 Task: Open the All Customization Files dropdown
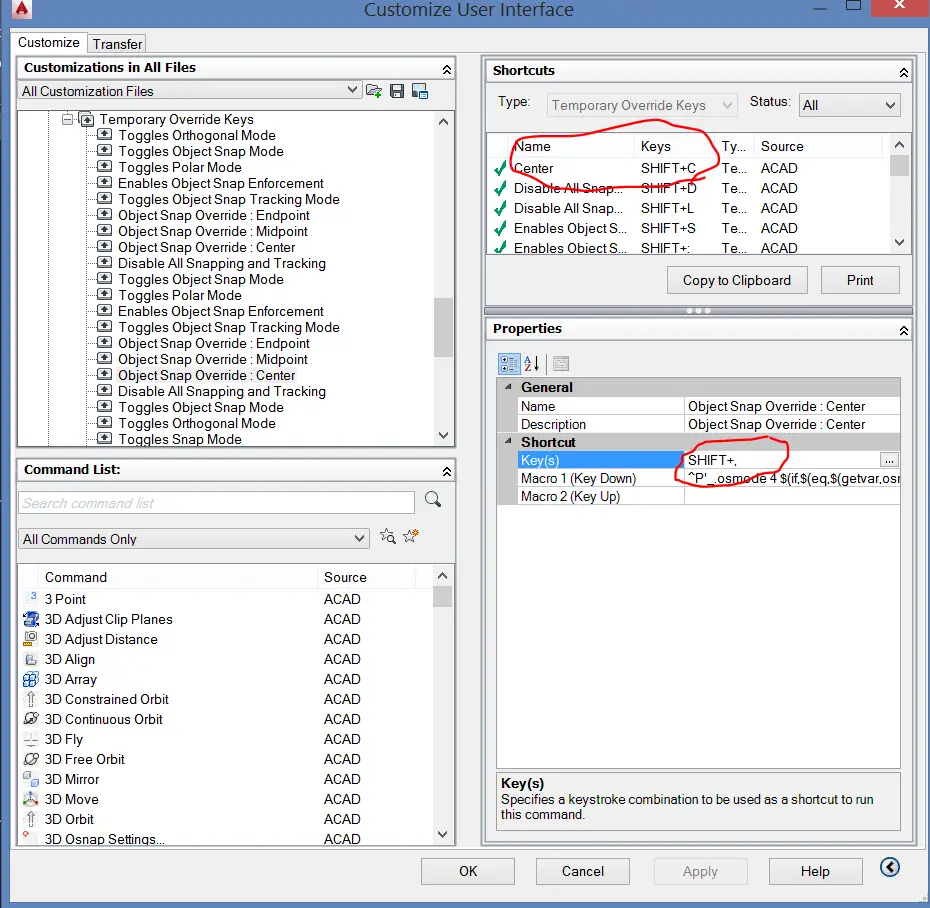point(352,90)
